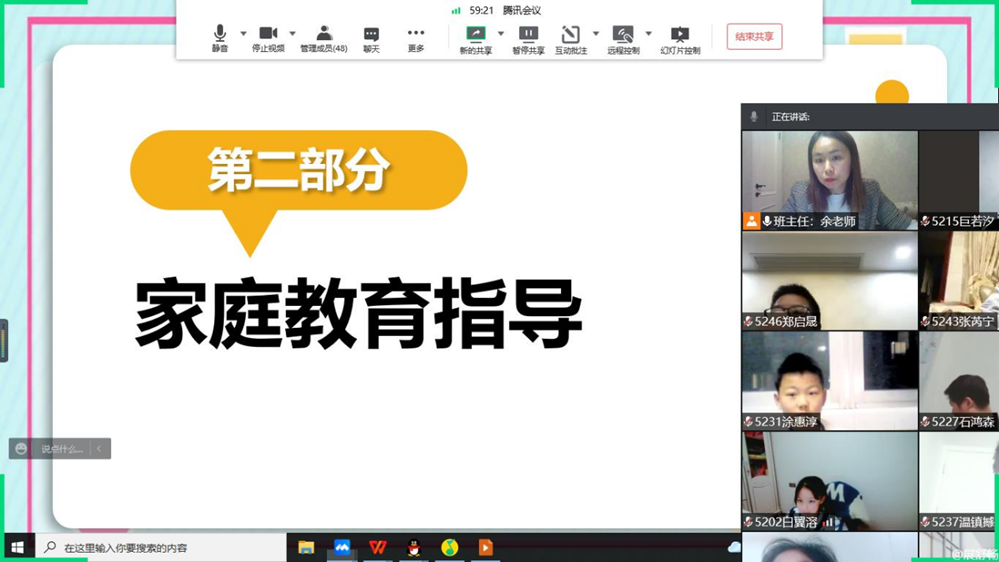Open interactive annotation tool

(571, 40)
